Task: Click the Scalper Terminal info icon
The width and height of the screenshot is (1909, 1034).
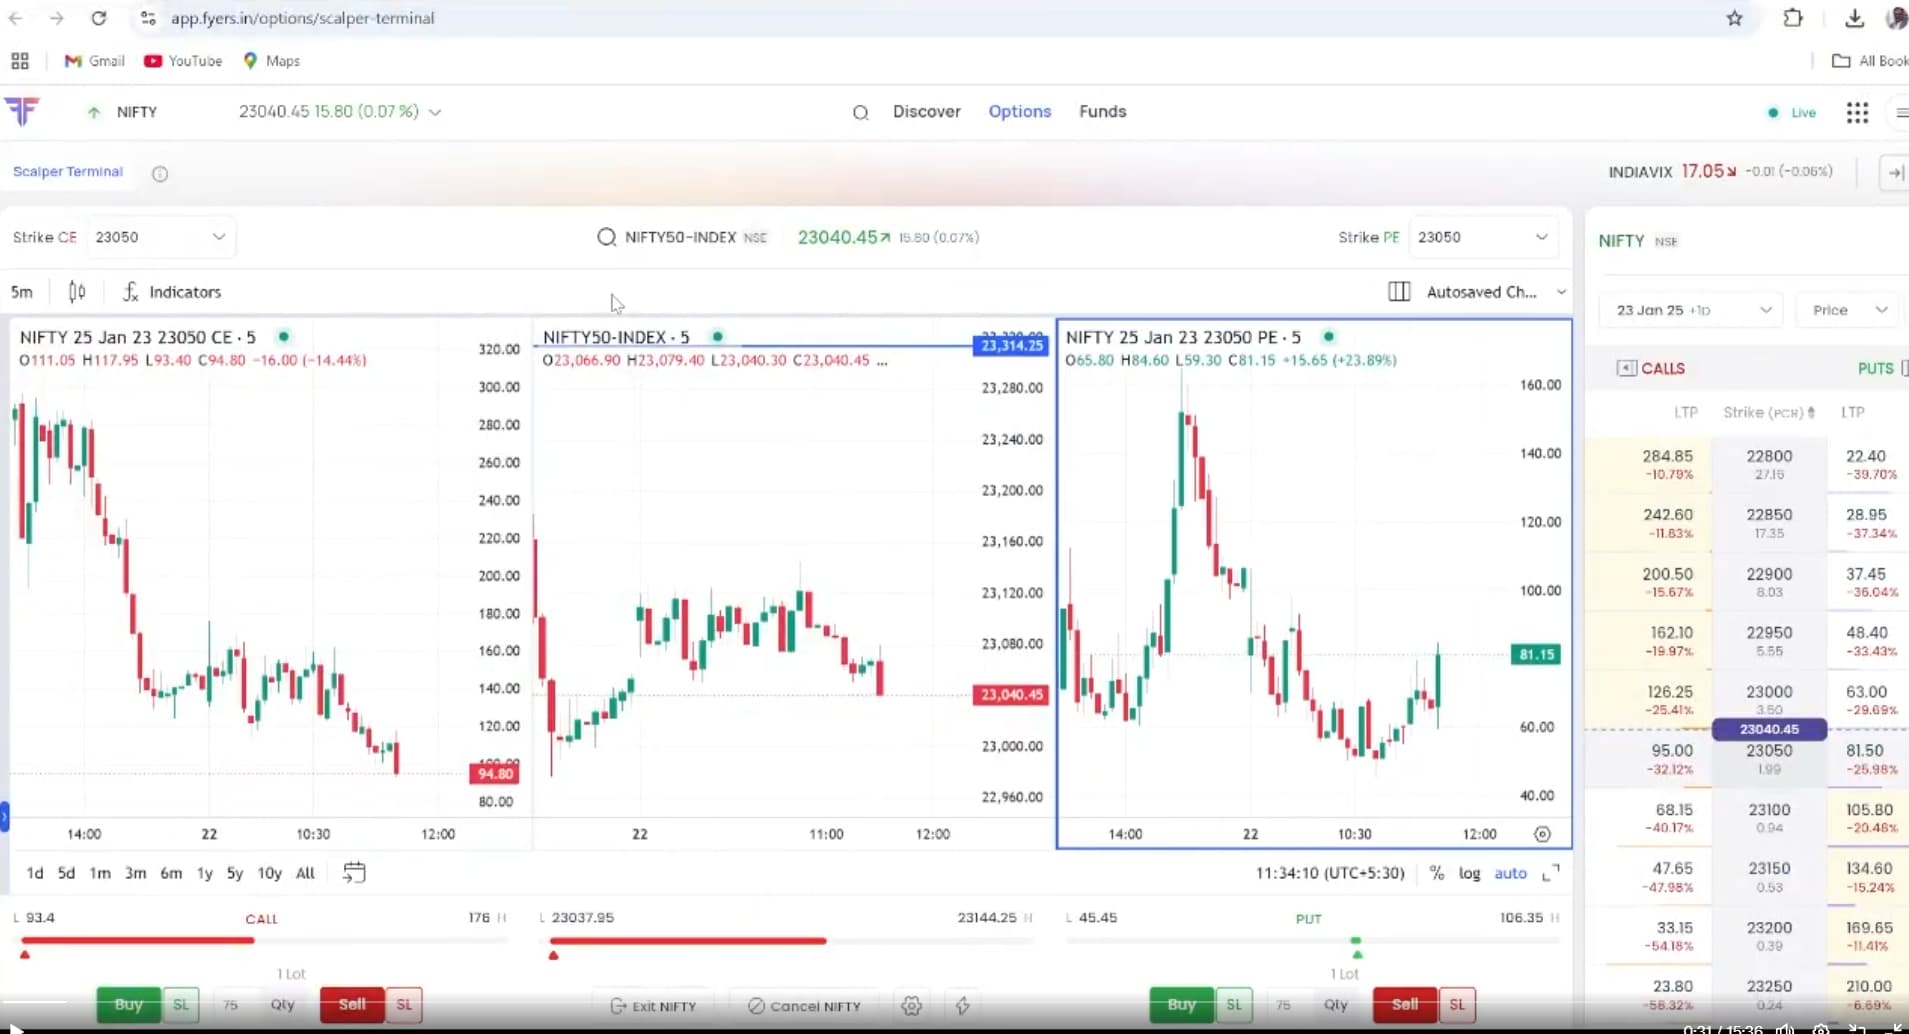Action: coord(160,174)
